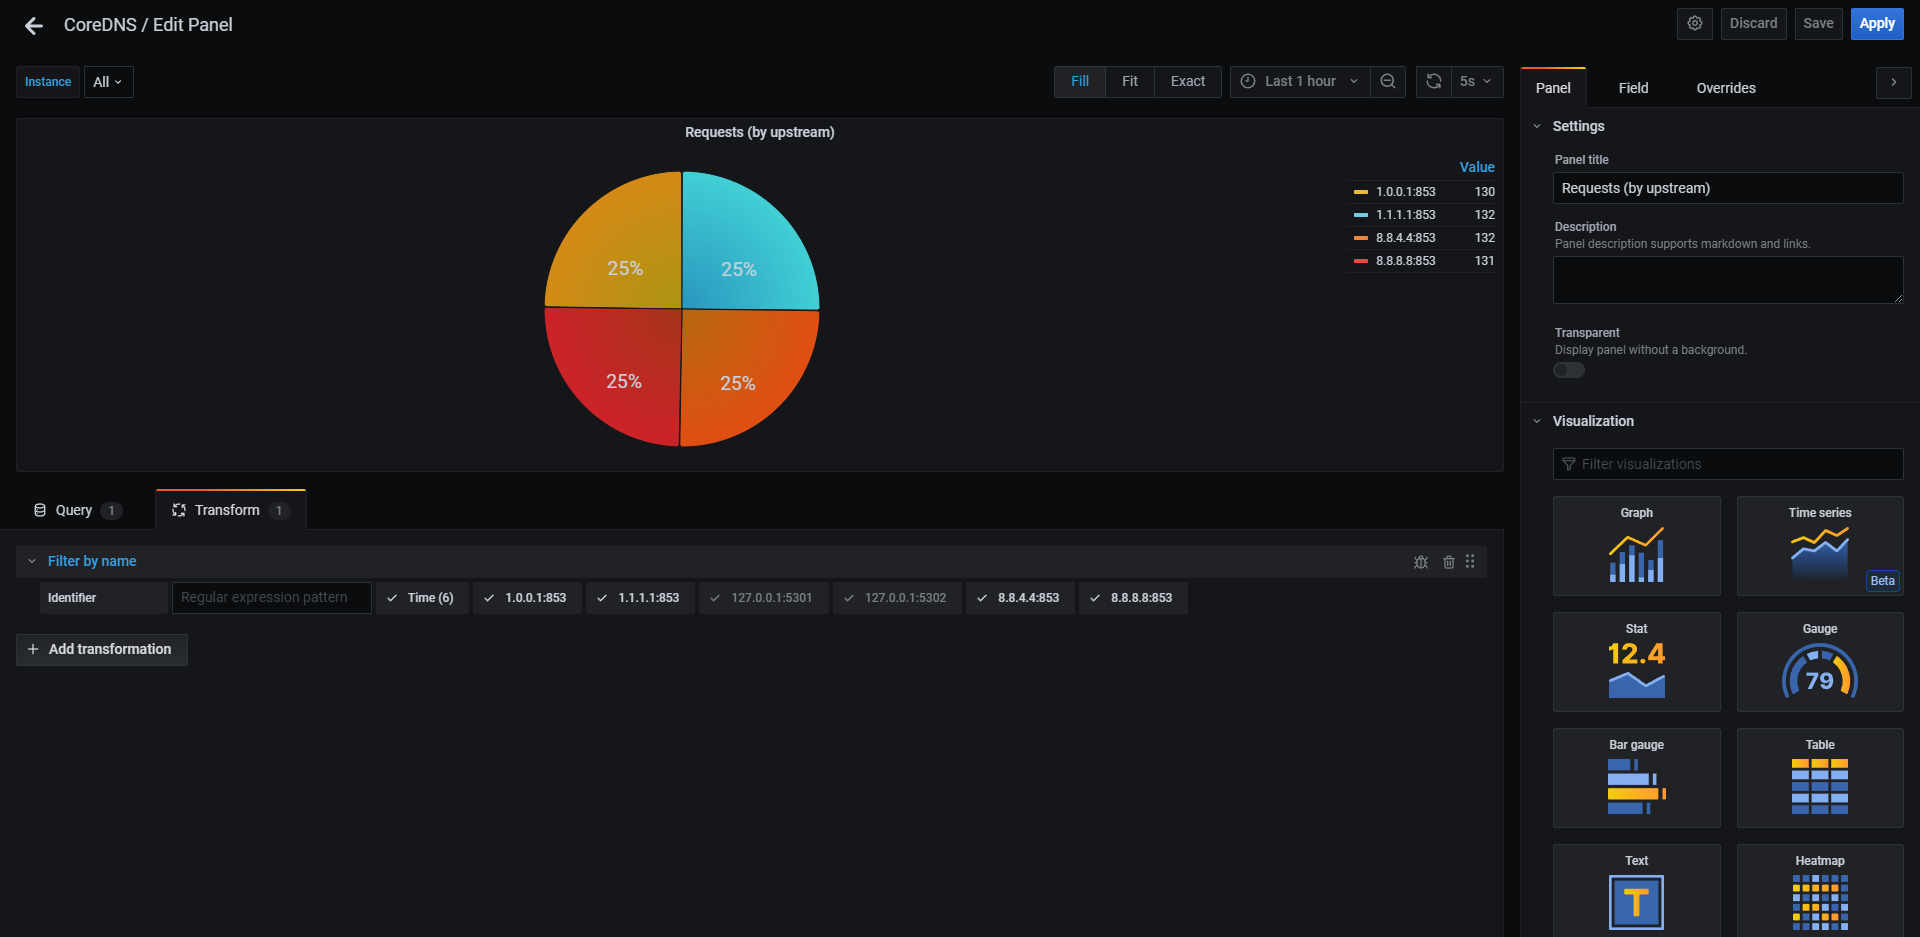The image size is (1920, 937).
Task: Toggle the 8.8.8.8:853 field filter
Action: (x=1133, y=598)
